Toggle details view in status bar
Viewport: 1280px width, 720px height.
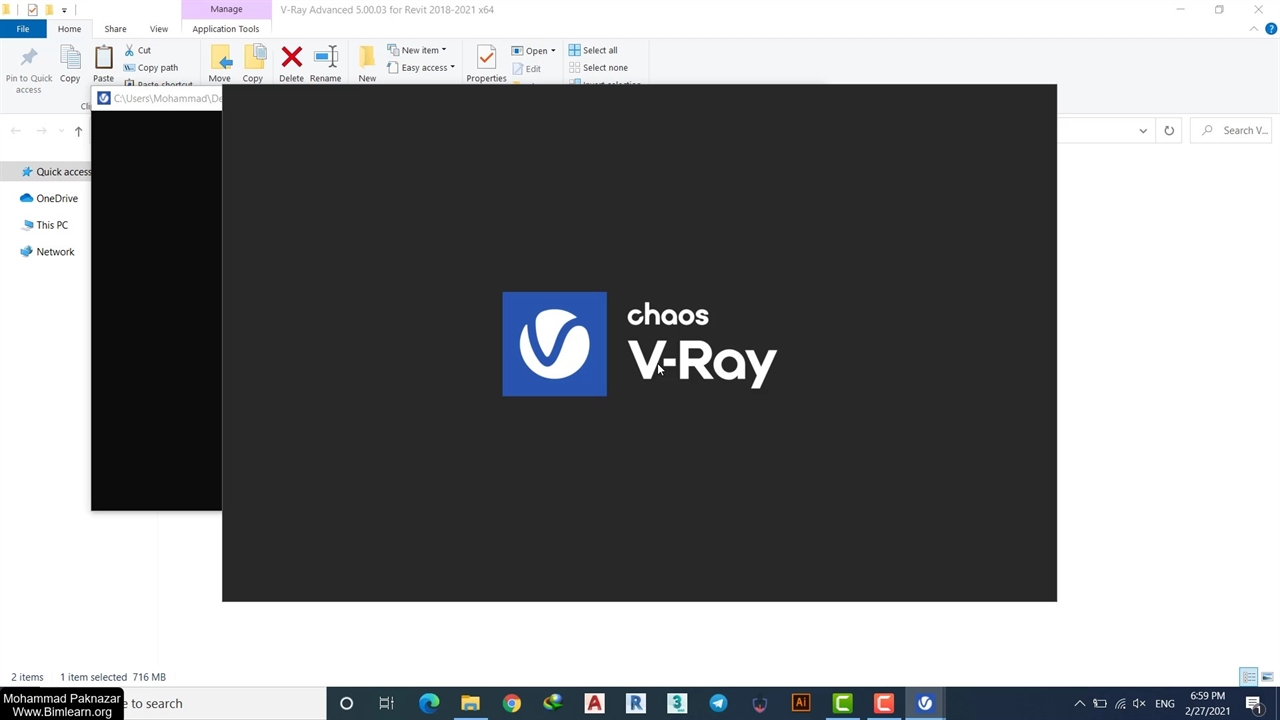[x=1248, y=677]
